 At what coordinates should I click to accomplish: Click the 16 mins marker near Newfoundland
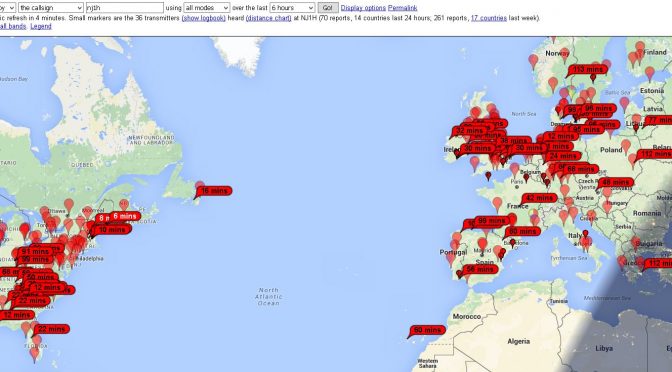(213, 191)
